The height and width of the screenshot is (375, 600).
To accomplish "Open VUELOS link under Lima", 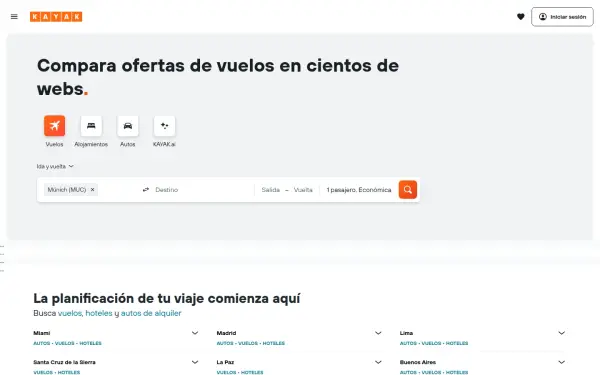I will [431, 343].
